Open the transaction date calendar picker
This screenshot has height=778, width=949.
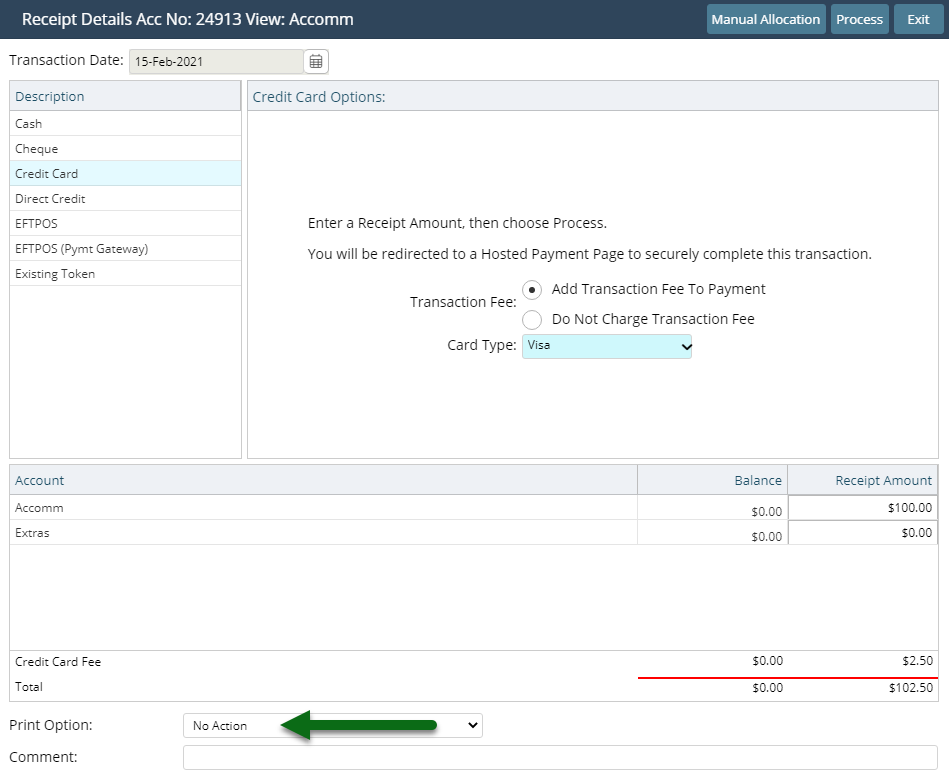(x=314, y=61)
